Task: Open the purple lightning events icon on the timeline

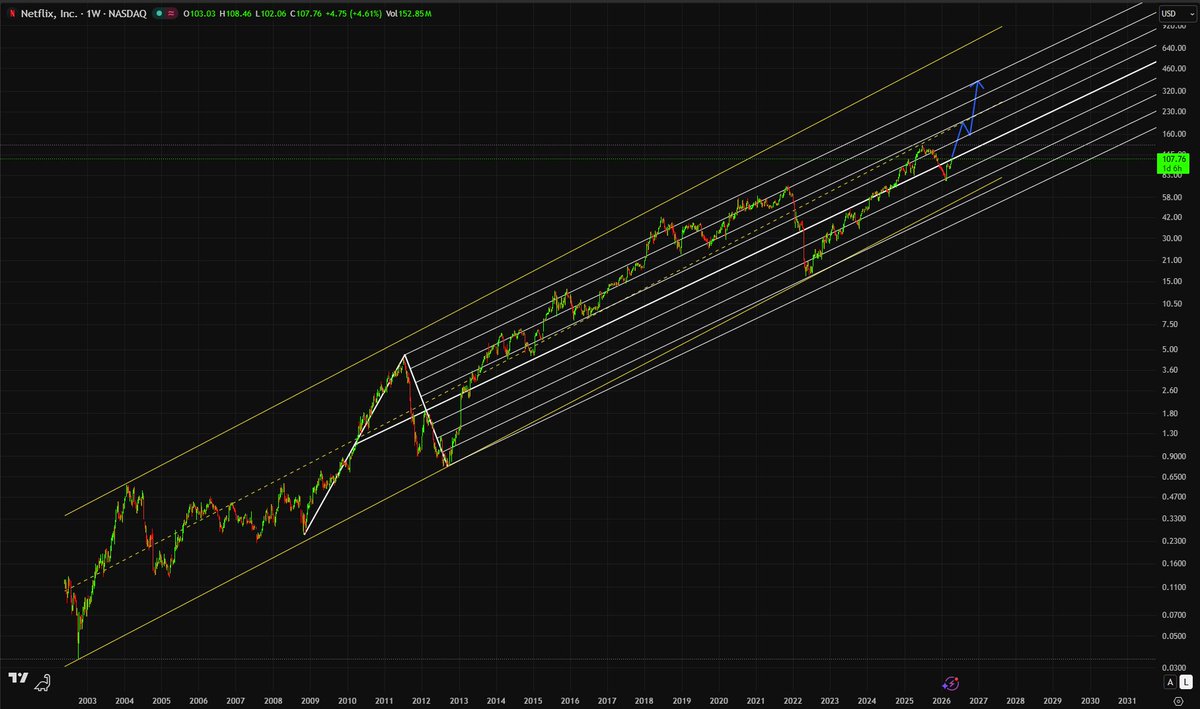Action: pos(951,682)
